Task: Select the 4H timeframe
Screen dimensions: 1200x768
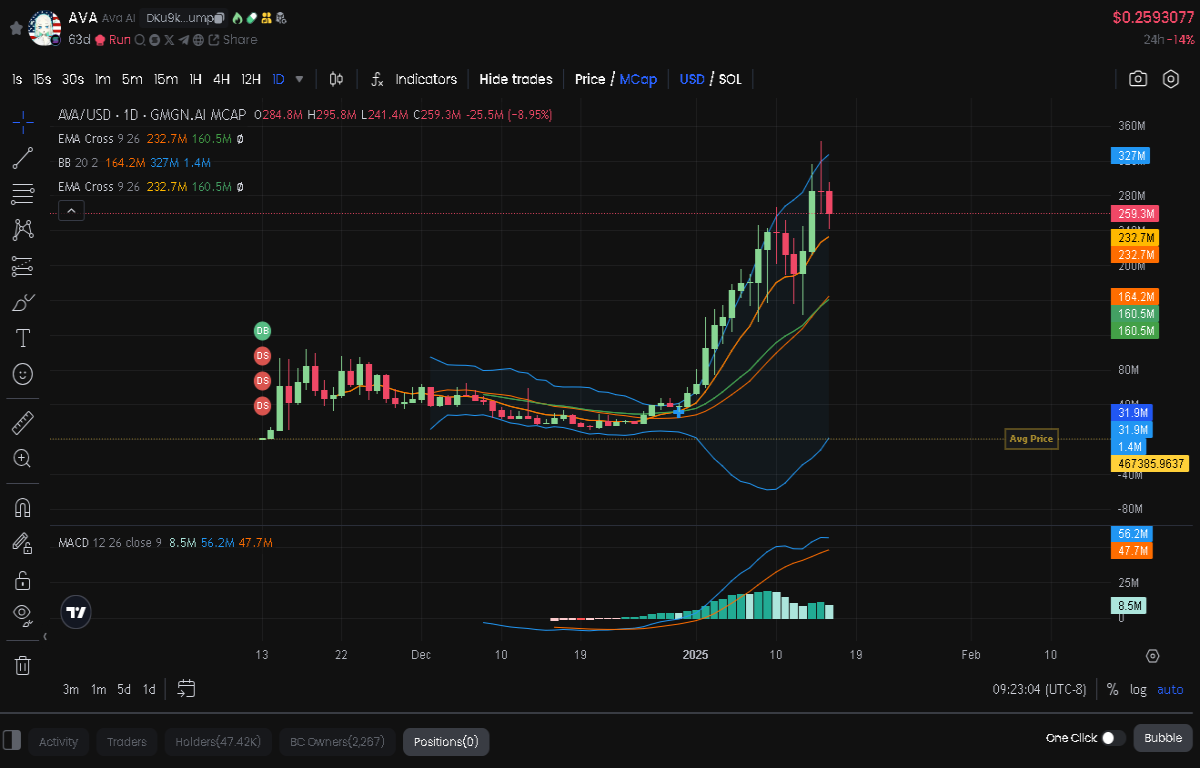Action: point(221,79)
